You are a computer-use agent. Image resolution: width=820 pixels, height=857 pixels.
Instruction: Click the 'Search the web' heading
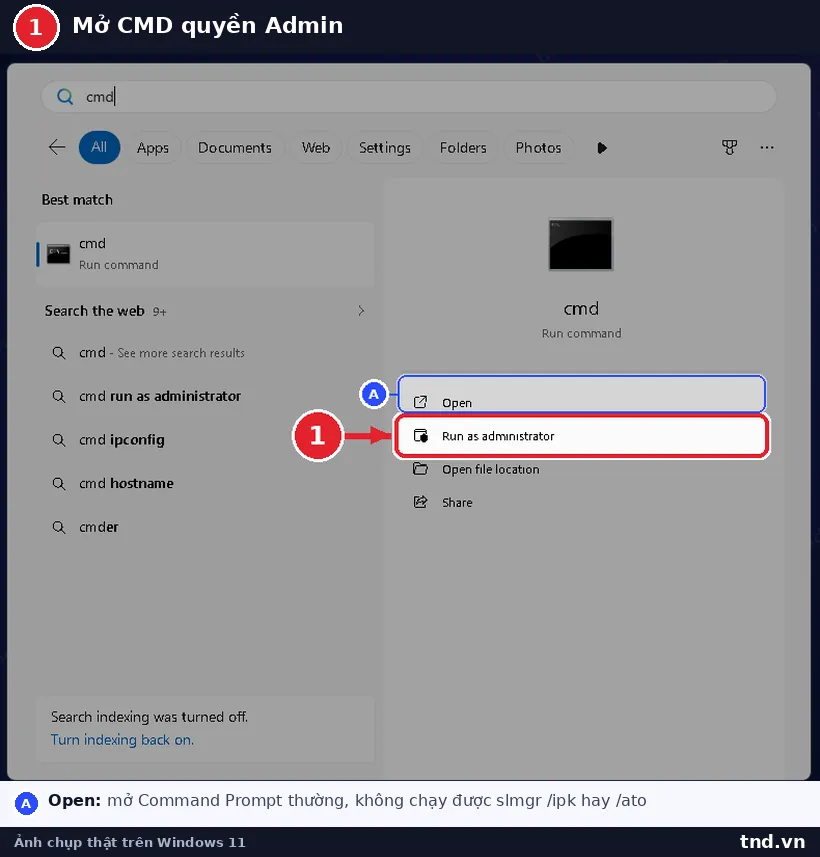pyautogui.click(x=95, y=311)
